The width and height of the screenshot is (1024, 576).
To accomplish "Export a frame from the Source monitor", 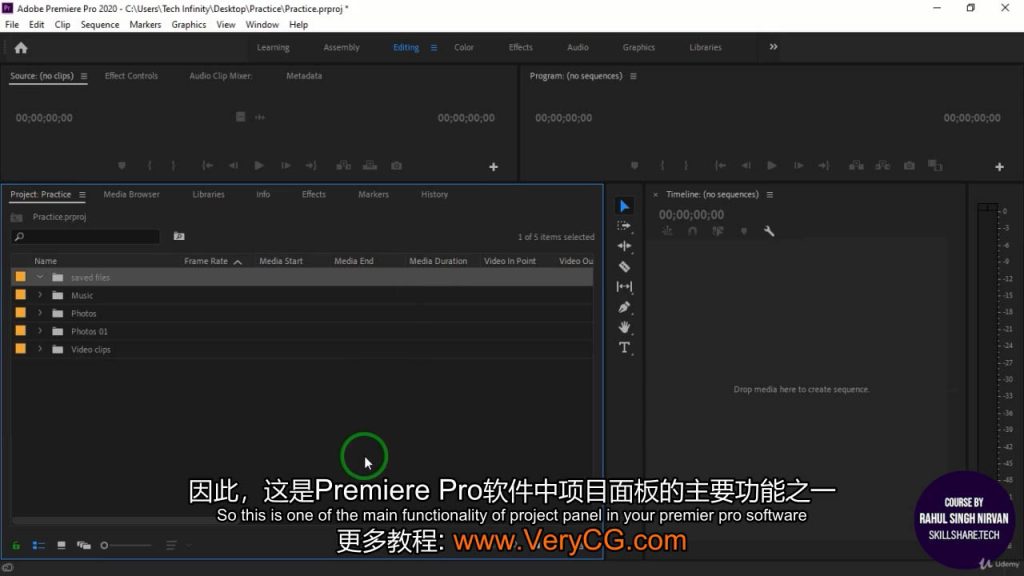I will click(396, 166).
